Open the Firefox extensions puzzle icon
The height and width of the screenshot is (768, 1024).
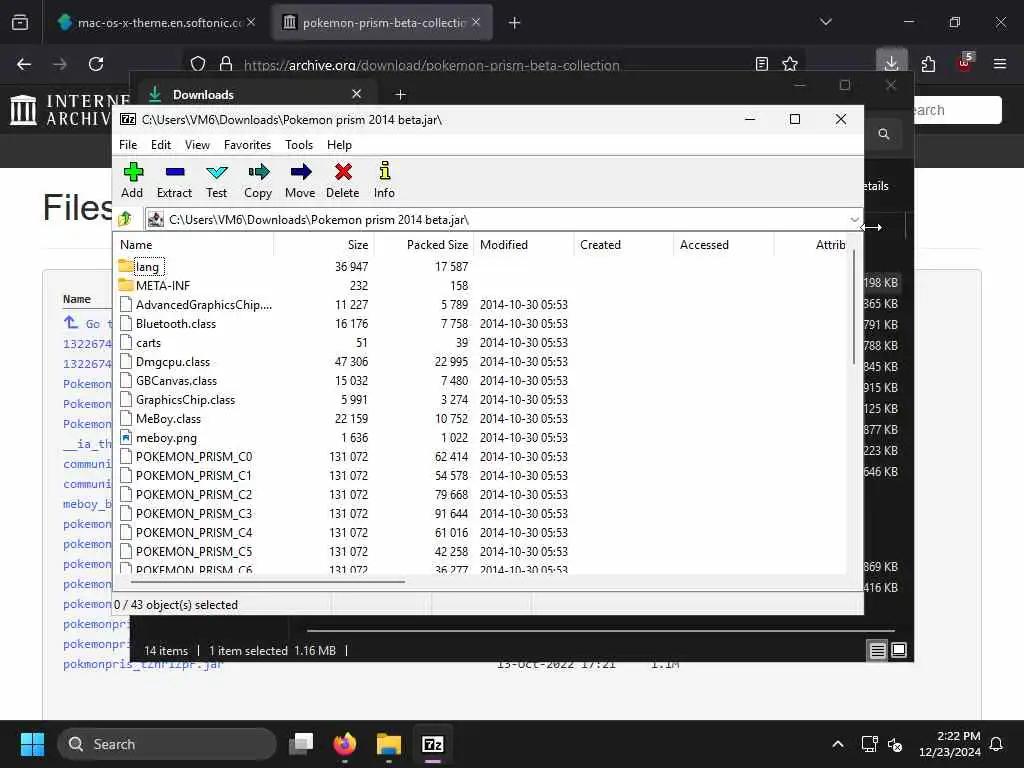click(x=928, y=64)
